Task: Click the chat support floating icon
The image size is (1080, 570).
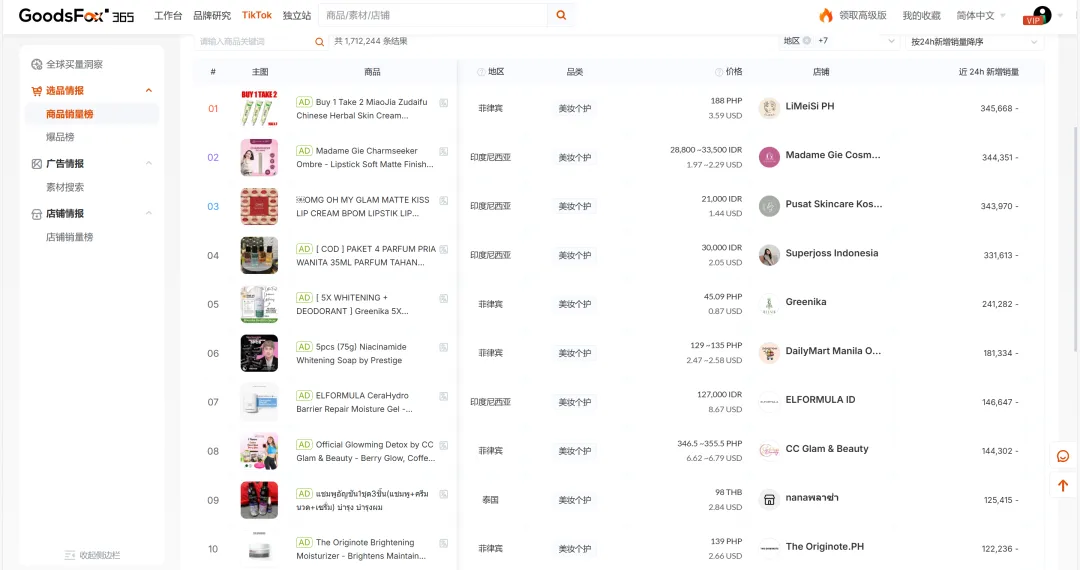Action: (x=1063, y=456)
